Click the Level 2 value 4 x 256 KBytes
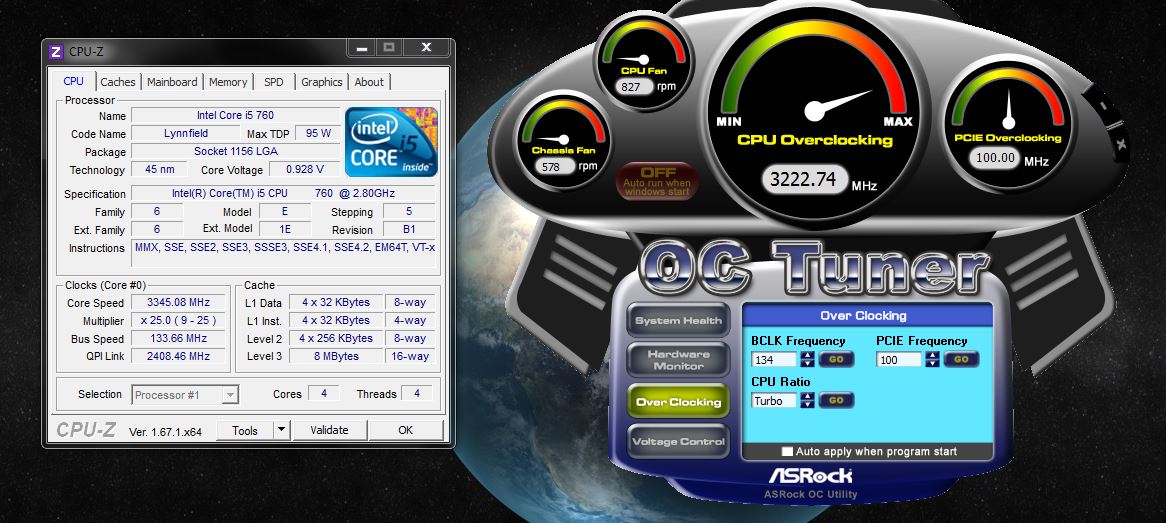Viewport: 1166px width, 523px height. coord(336,338)
